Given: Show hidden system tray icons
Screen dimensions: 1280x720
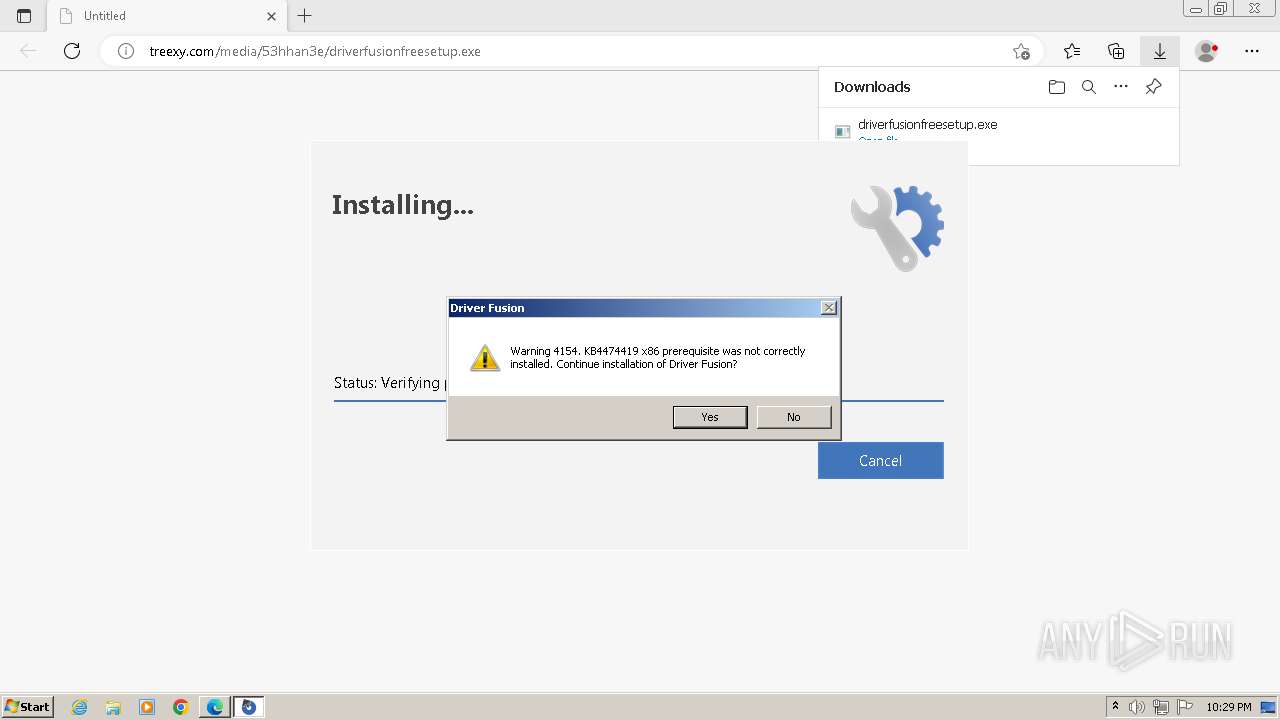Looking at the screenshot, I should pyautogui.click(x=1115, y=707).
